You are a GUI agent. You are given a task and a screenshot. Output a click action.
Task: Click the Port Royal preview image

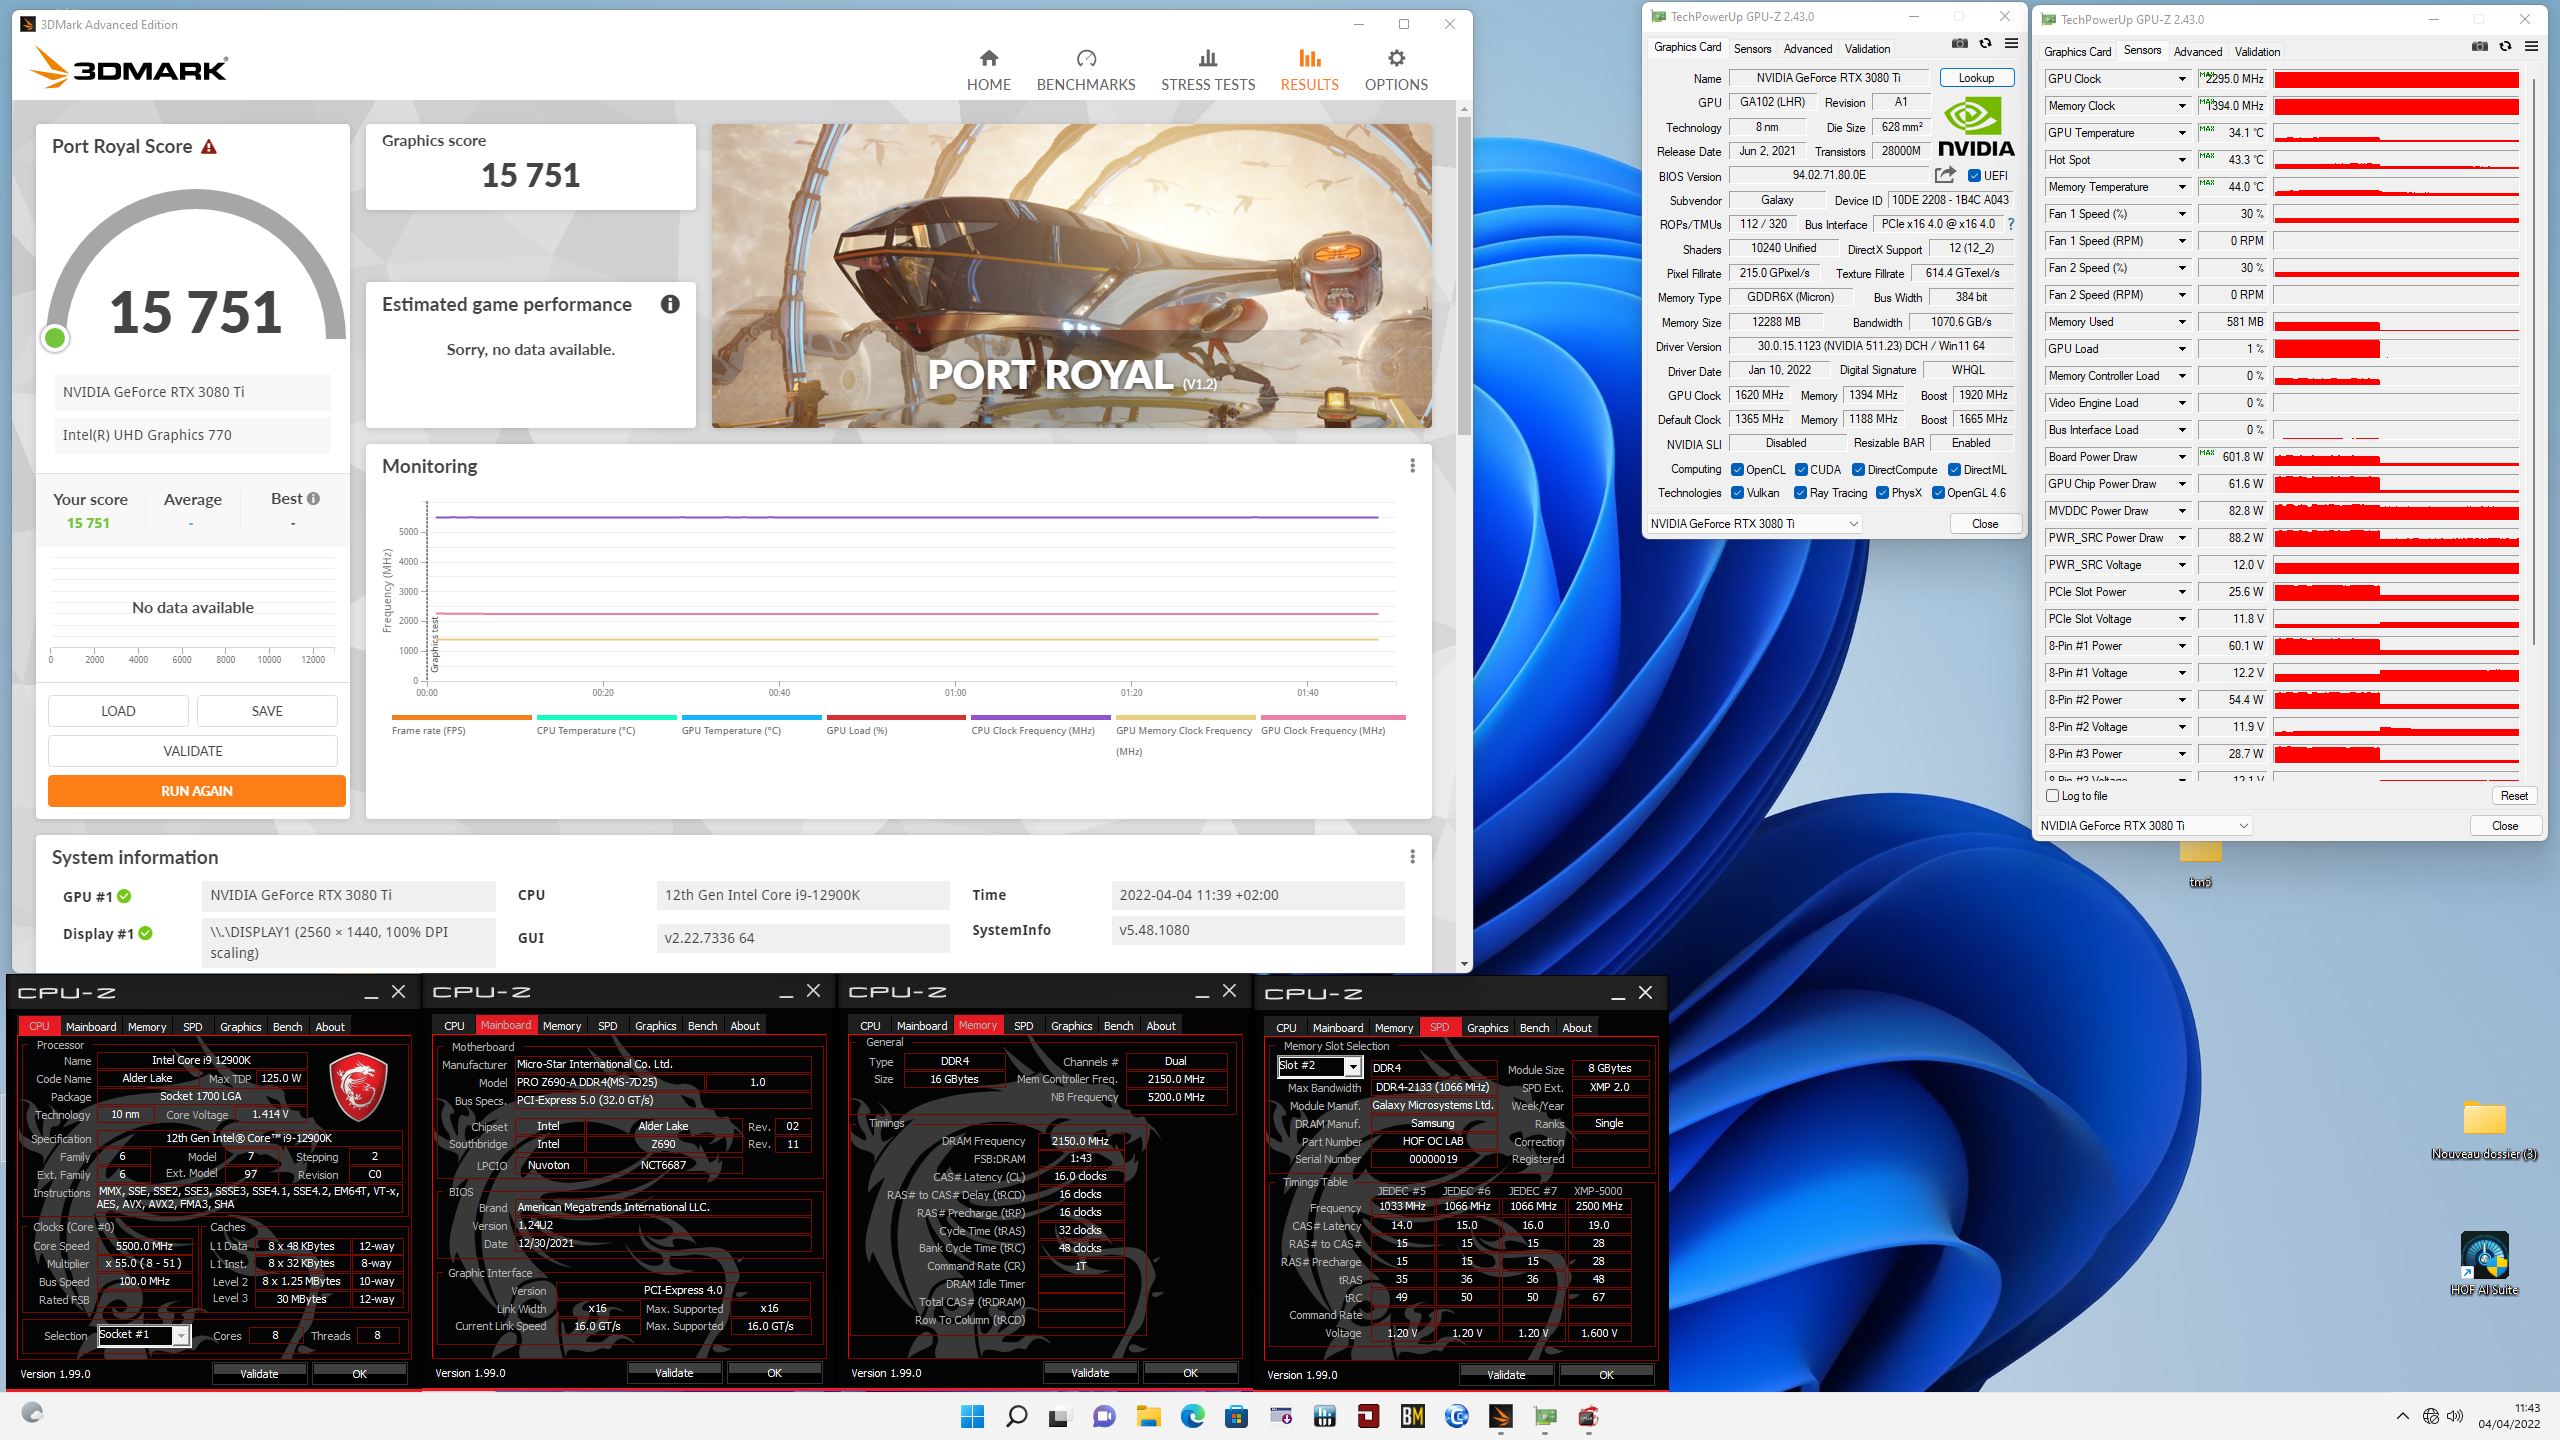coord(1071,276)
